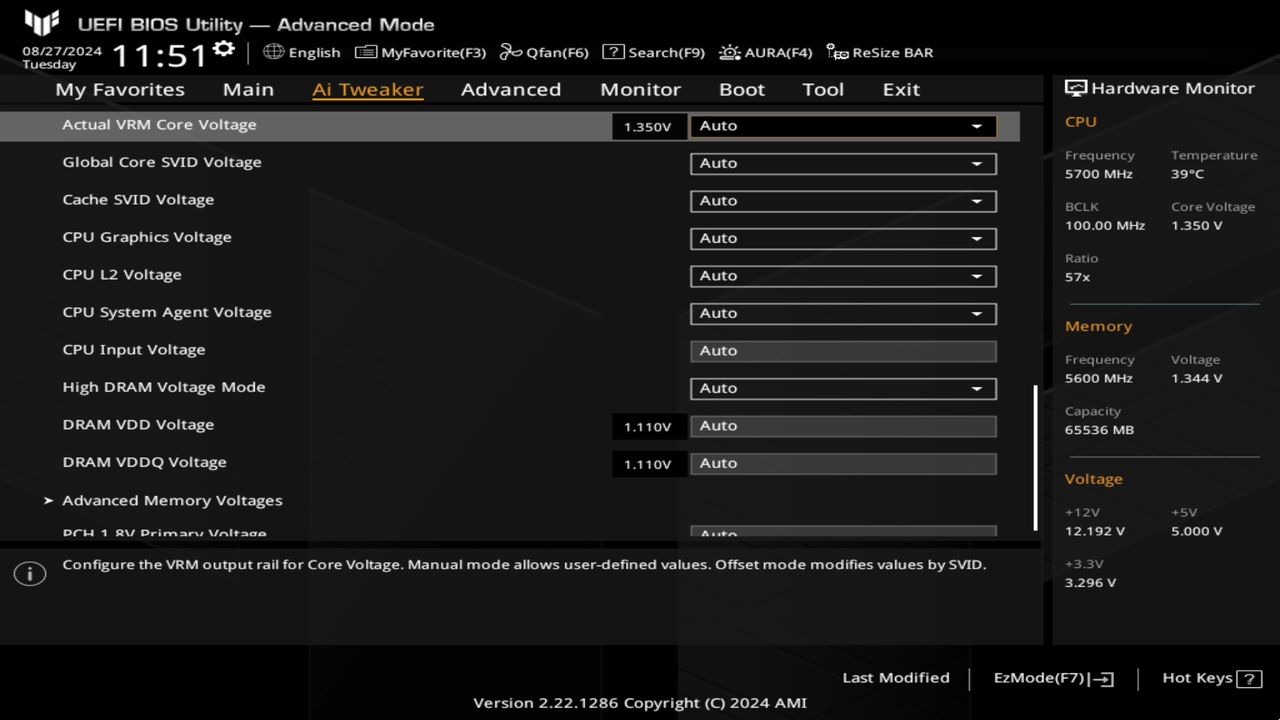Click the info icon beside the help text
The height and width of the screenshot is (720, 1280).
click(30, 574)
